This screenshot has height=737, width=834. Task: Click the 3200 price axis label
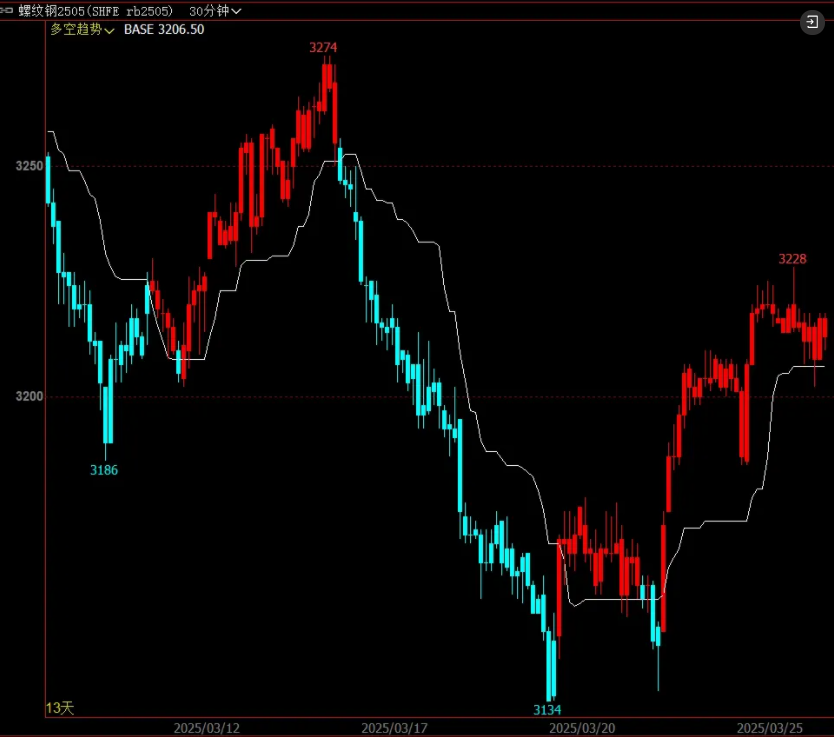pyautogui.click(x=29, y=396)
